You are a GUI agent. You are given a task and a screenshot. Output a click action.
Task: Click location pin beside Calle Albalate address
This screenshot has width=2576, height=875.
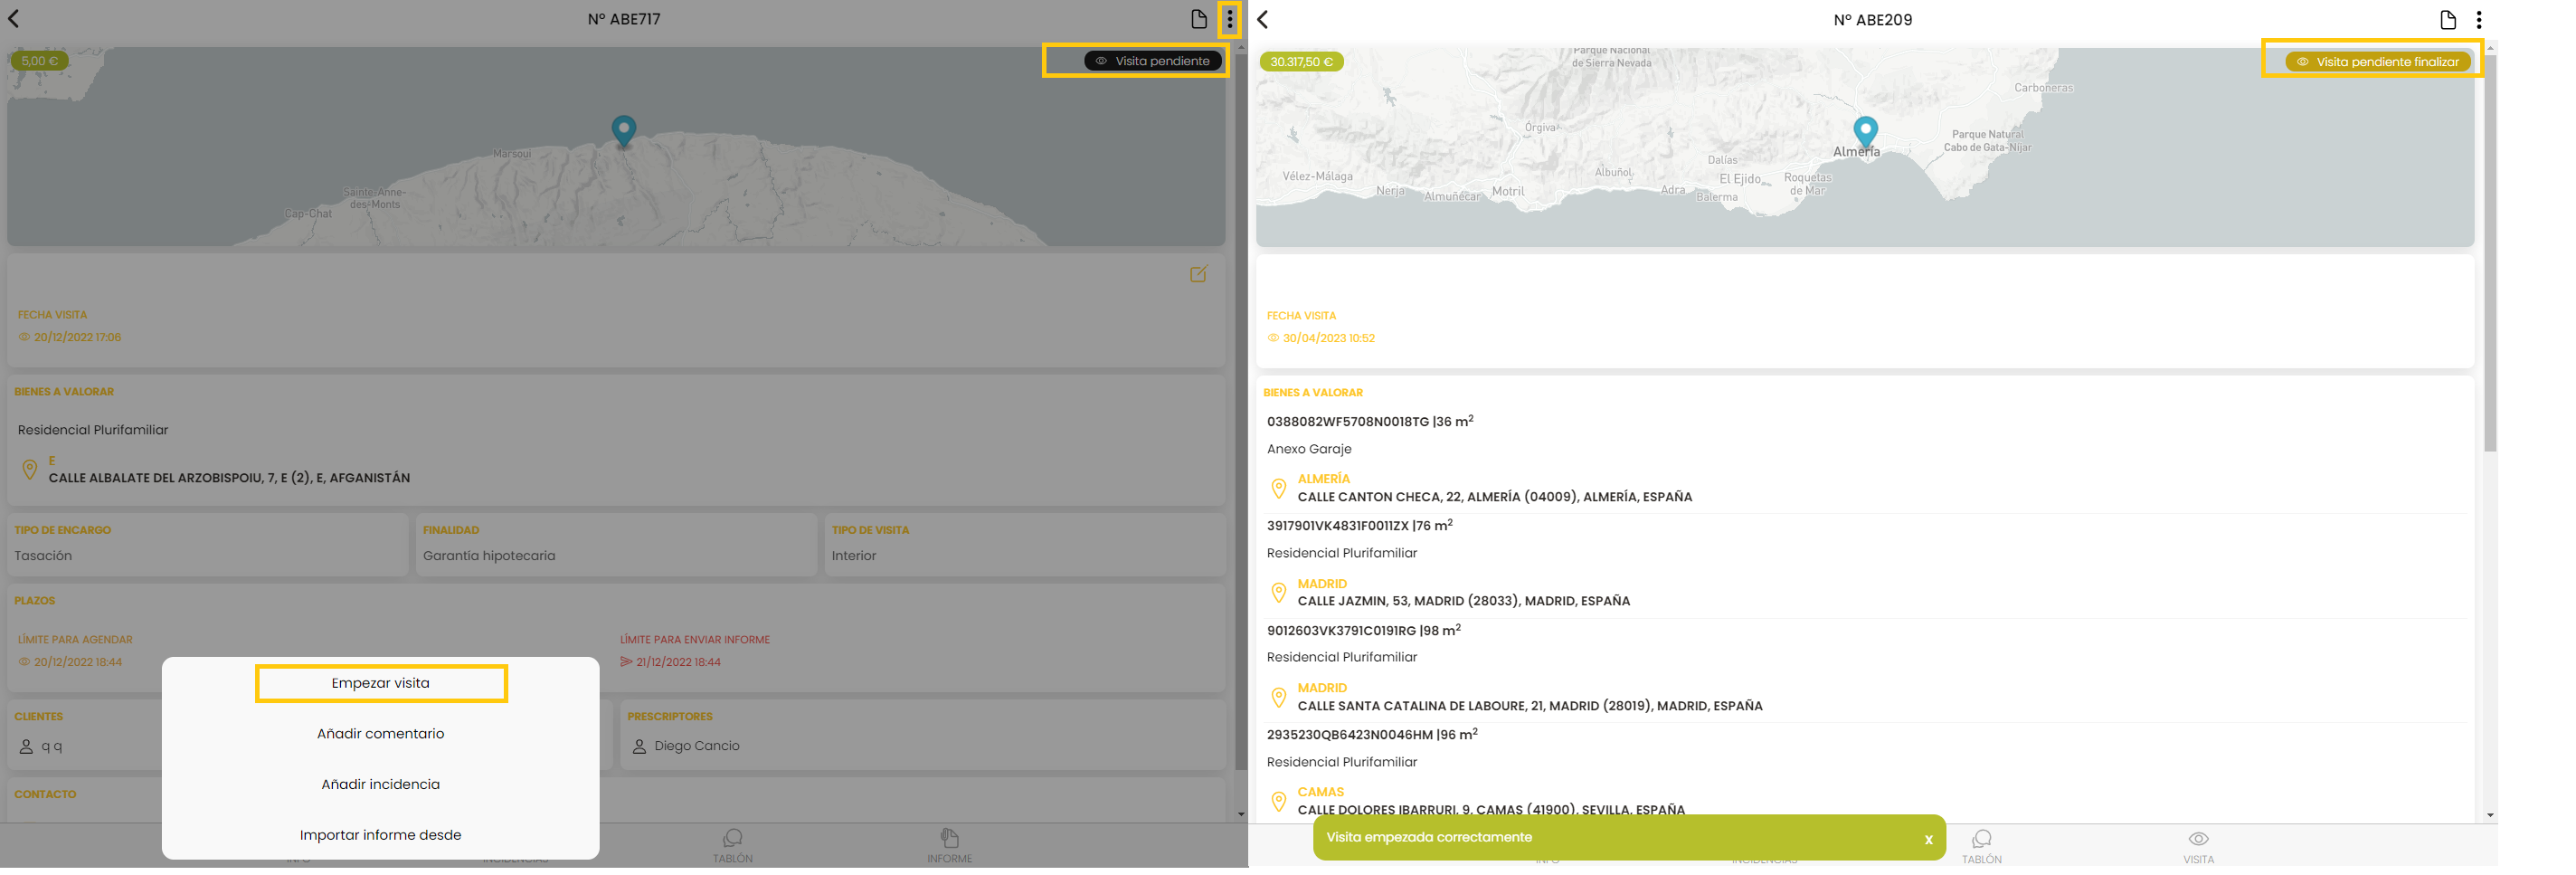(30, 470)
